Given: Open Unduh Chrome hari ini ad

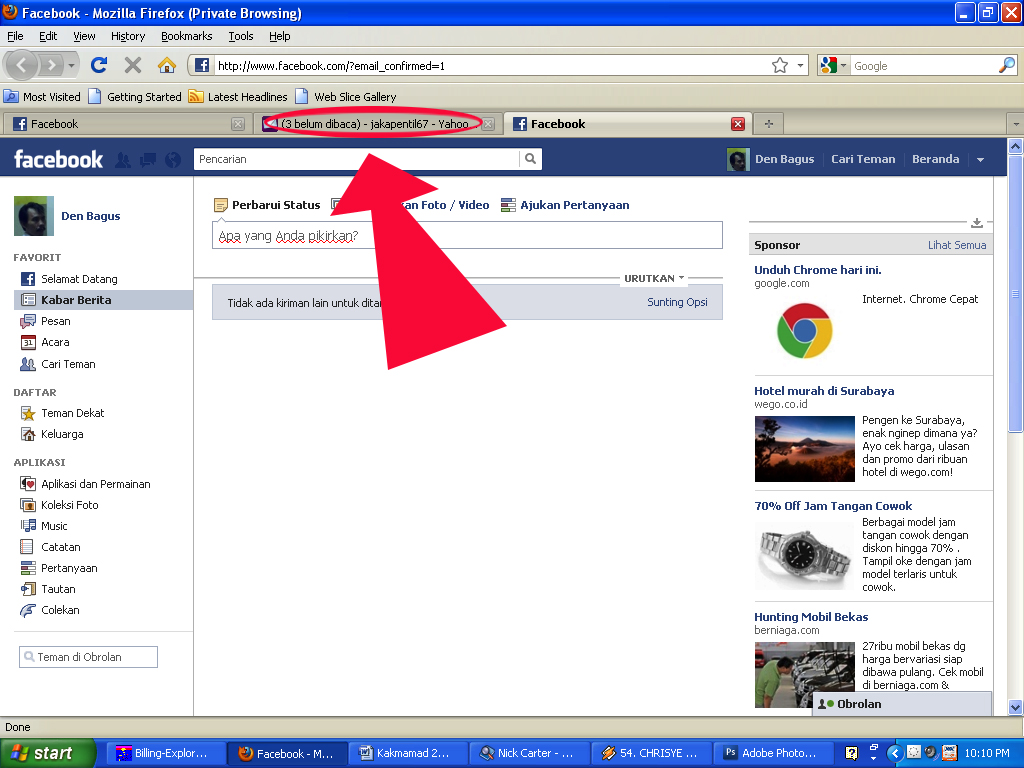Looking at the screenshot, I should [818, 270].
